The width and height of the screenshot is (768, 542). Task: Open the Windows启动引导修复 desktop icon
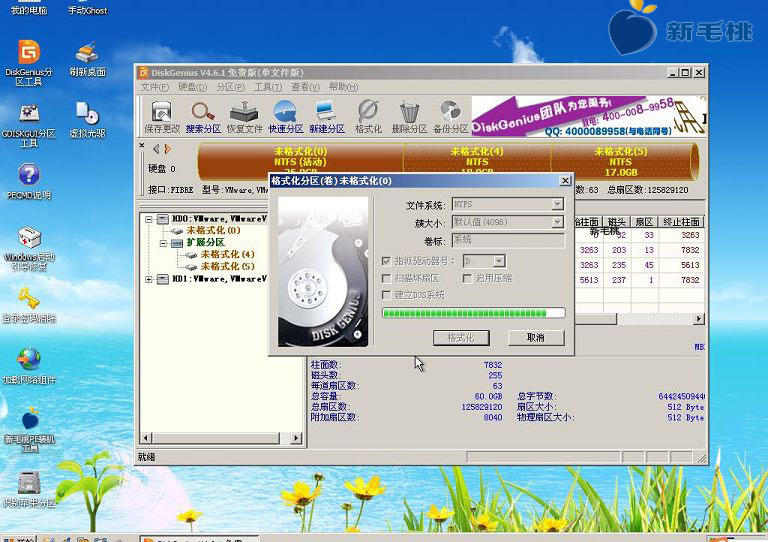(x=29, y=248)
